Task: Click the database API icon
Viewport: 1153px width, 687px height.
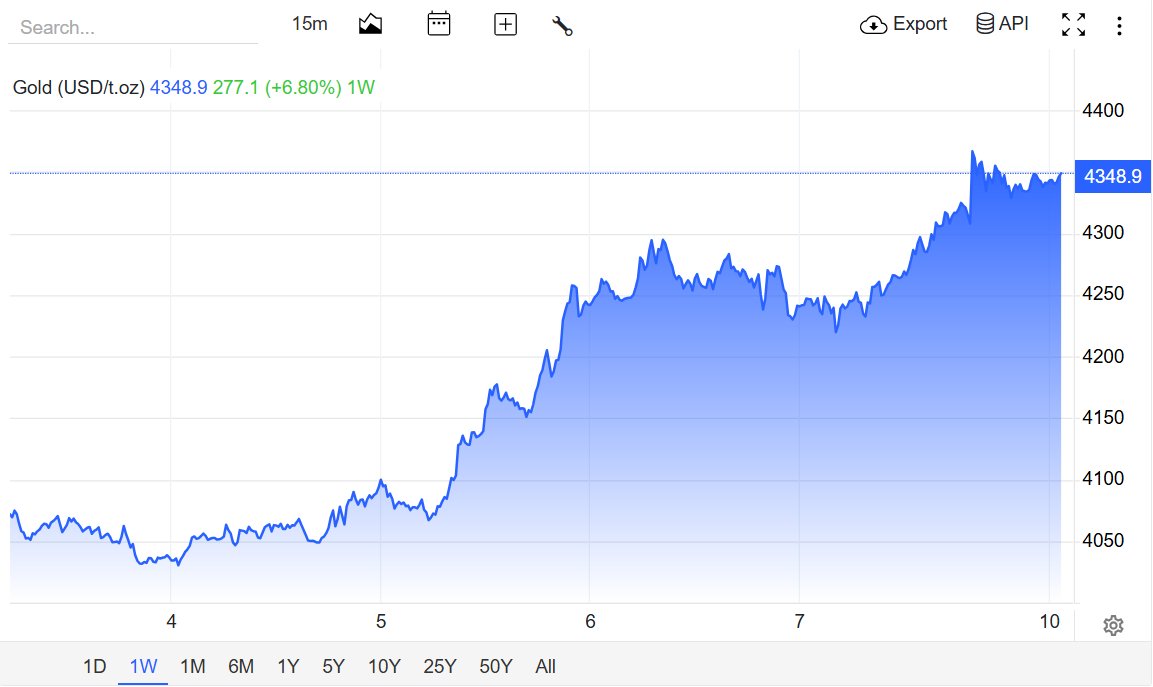Action: tap(985, 24)
